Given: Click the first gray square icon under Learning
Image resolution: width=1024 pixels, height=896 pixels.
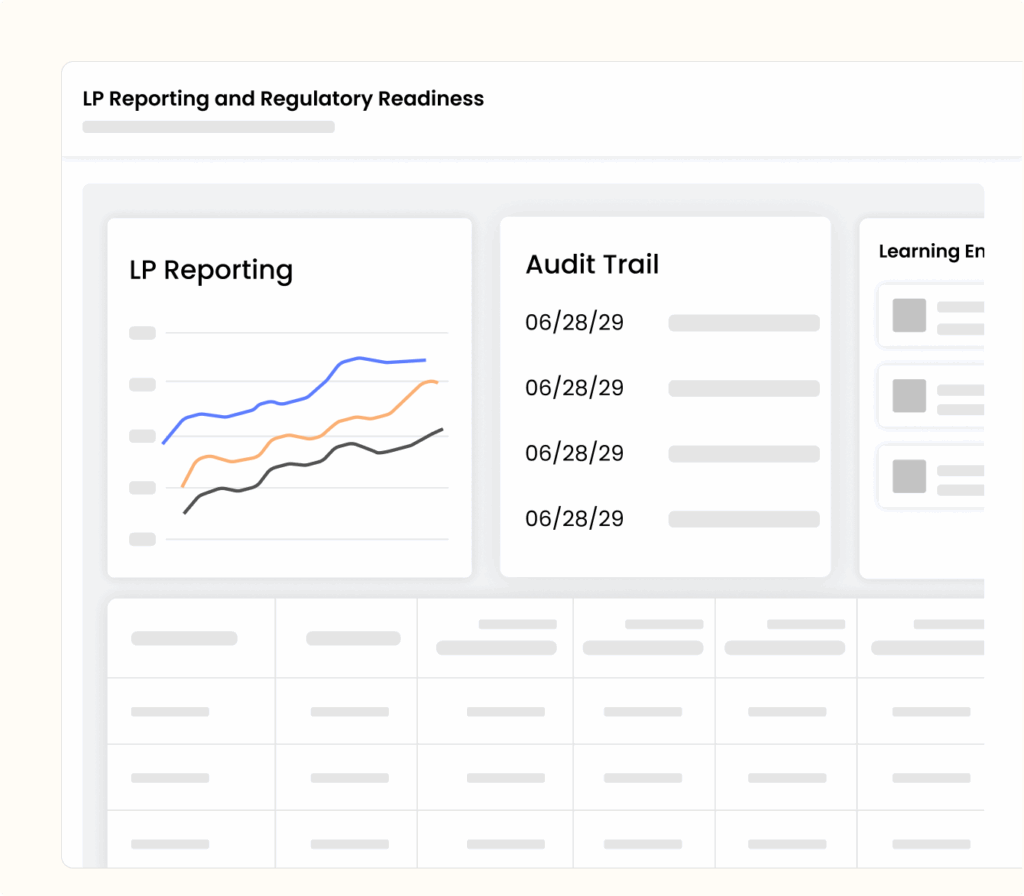Looking at the screenshot, I should [909, 315].
